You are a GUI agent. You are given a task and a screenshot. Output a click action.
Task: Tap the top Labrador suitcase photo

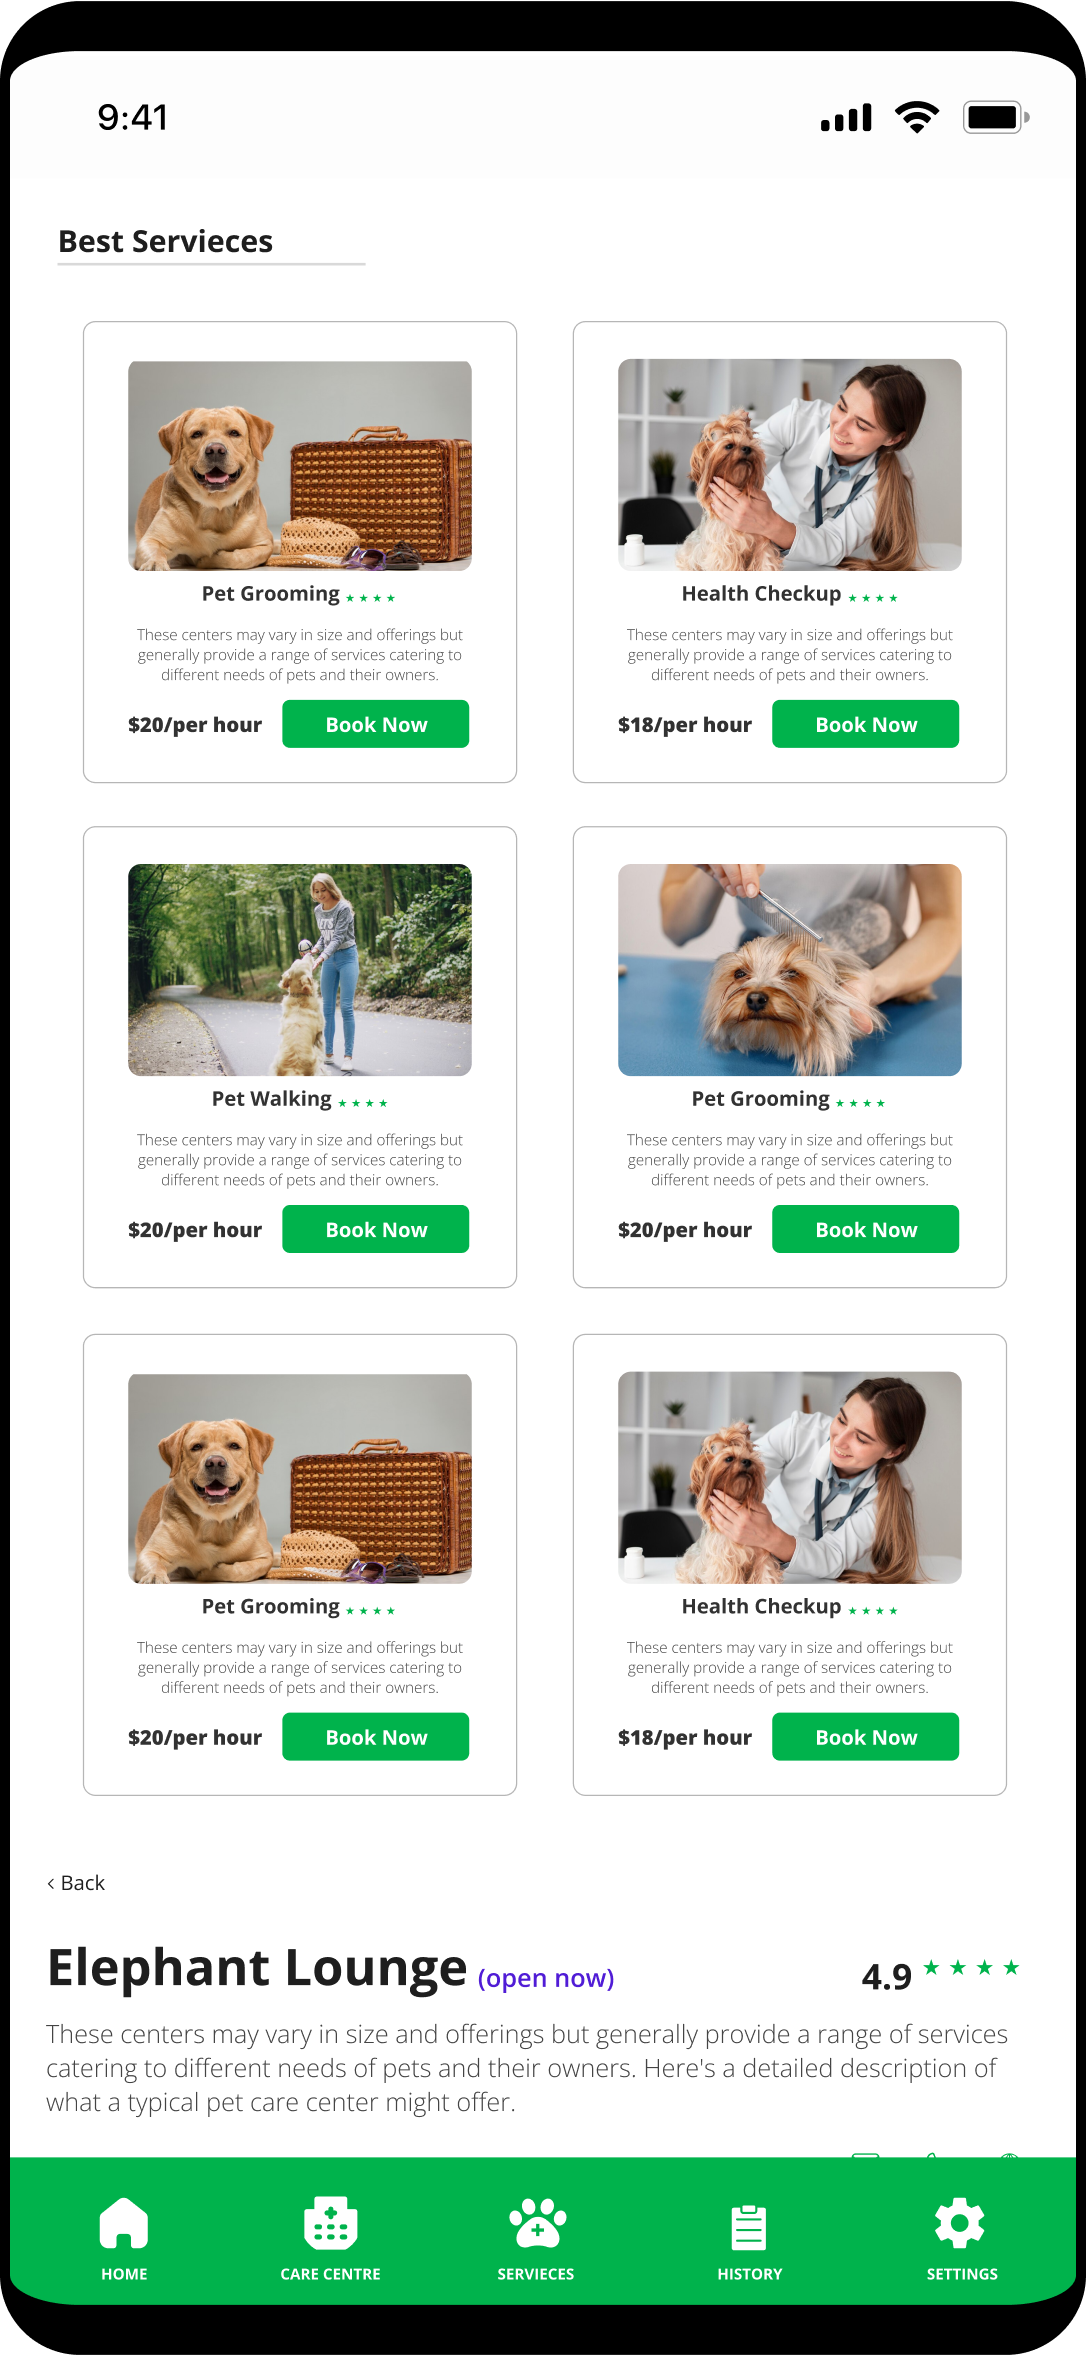(300, 465)
